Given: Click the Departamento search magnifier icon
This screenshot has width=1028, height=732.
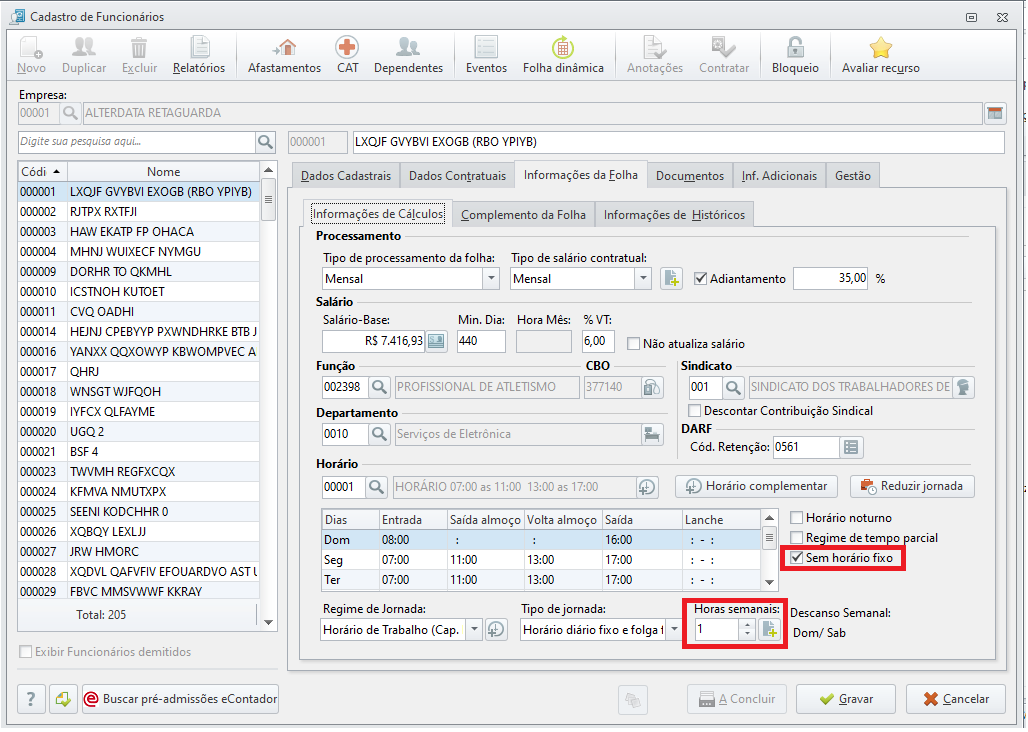Looking at the screenshot, I should 378,434.
